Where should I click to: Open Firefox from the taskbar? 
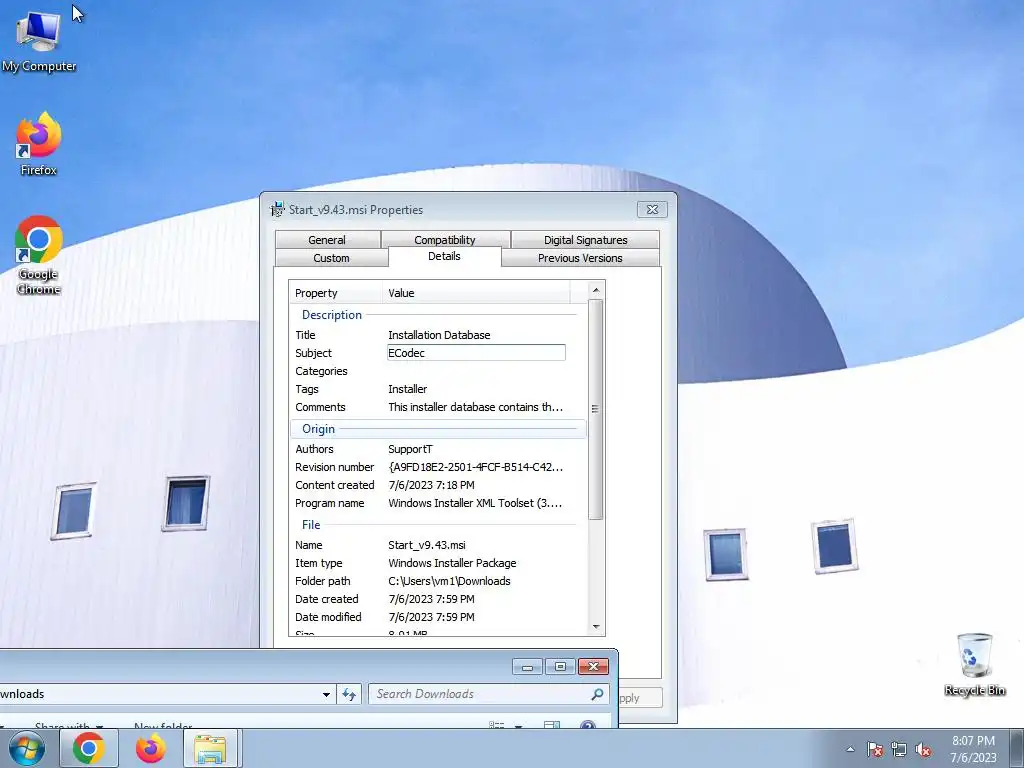coord(150,748)
